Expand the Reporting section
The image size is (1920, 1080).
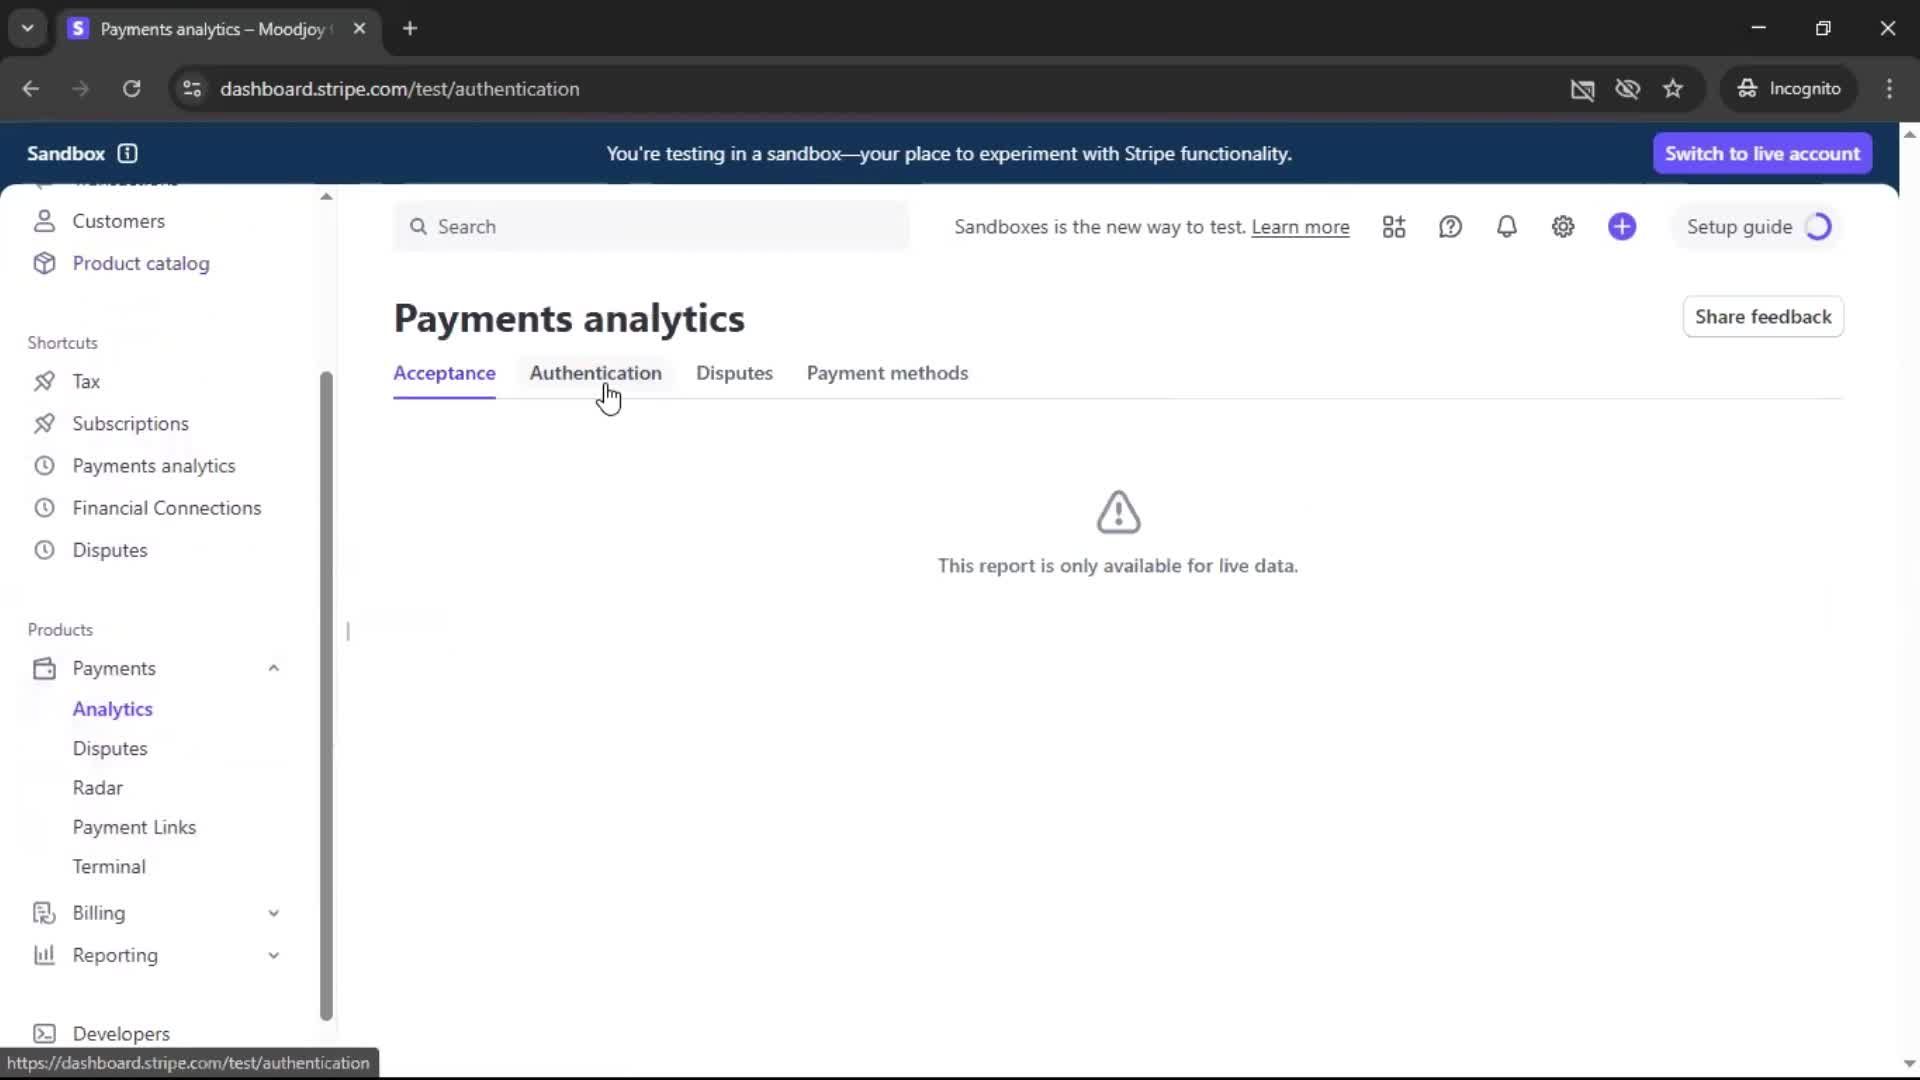pos(273,955)
